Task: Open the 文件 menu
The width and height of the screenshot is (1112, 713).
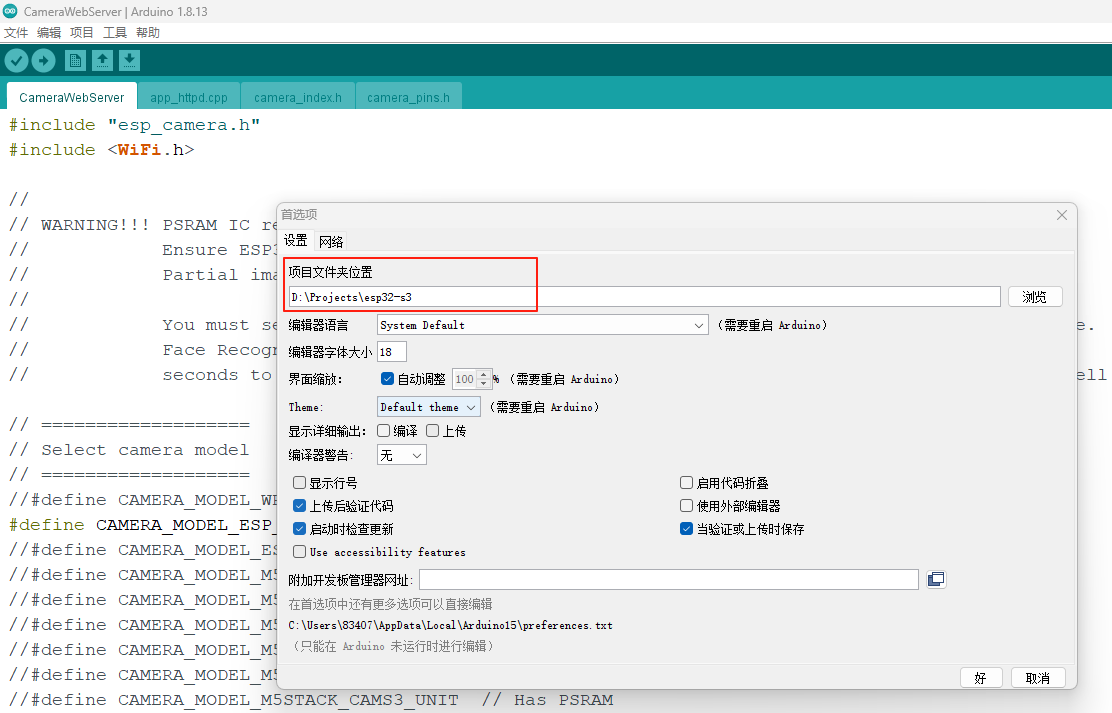Action: click(16, 33)
